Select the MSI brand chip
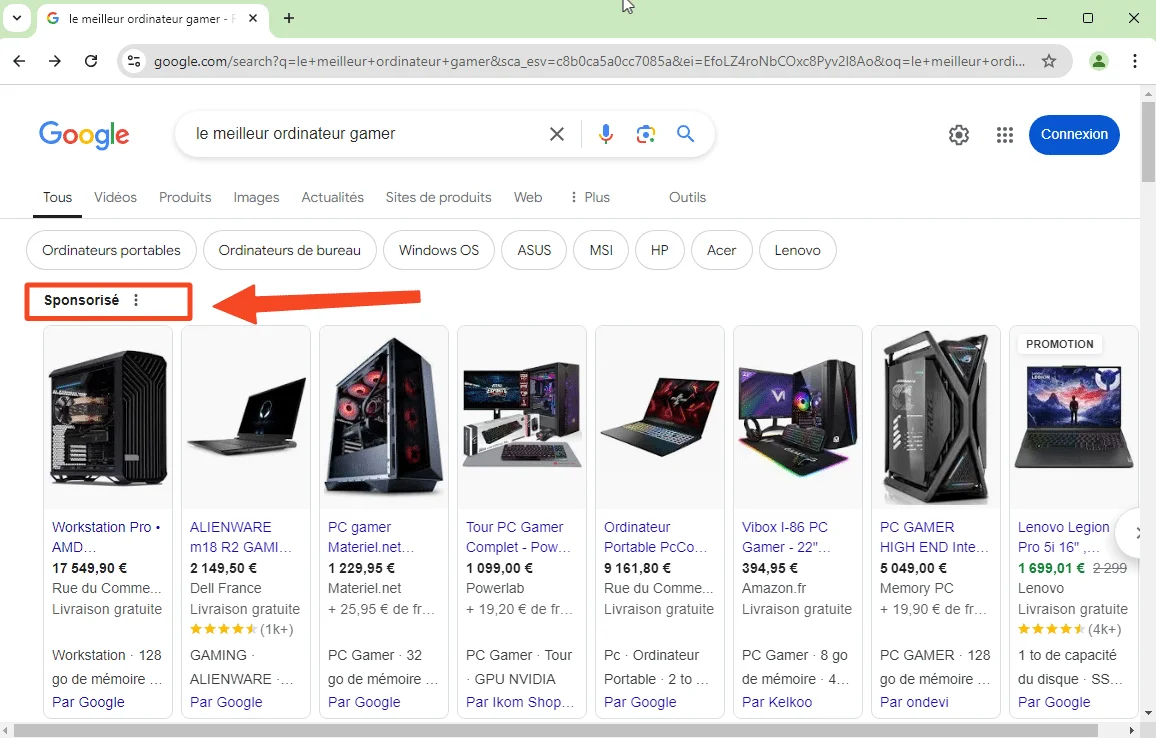 602,250
